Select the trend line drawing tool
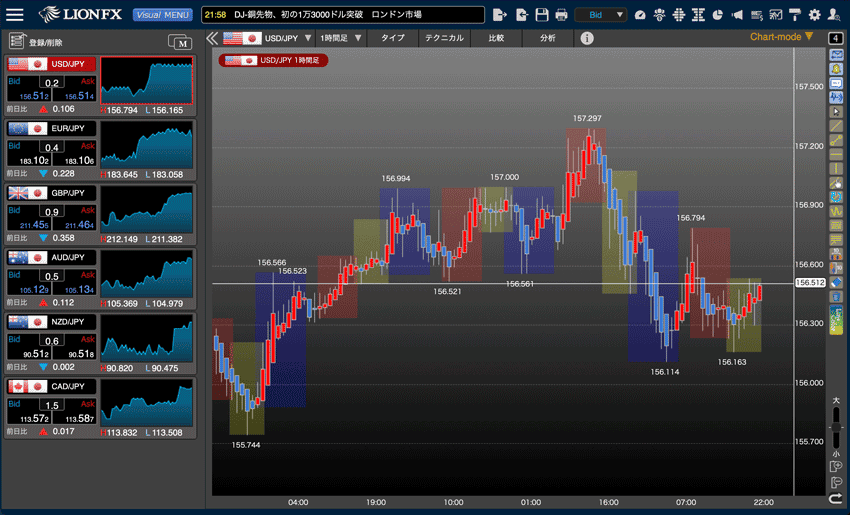The image size is (850, 515). coord(837,127)
